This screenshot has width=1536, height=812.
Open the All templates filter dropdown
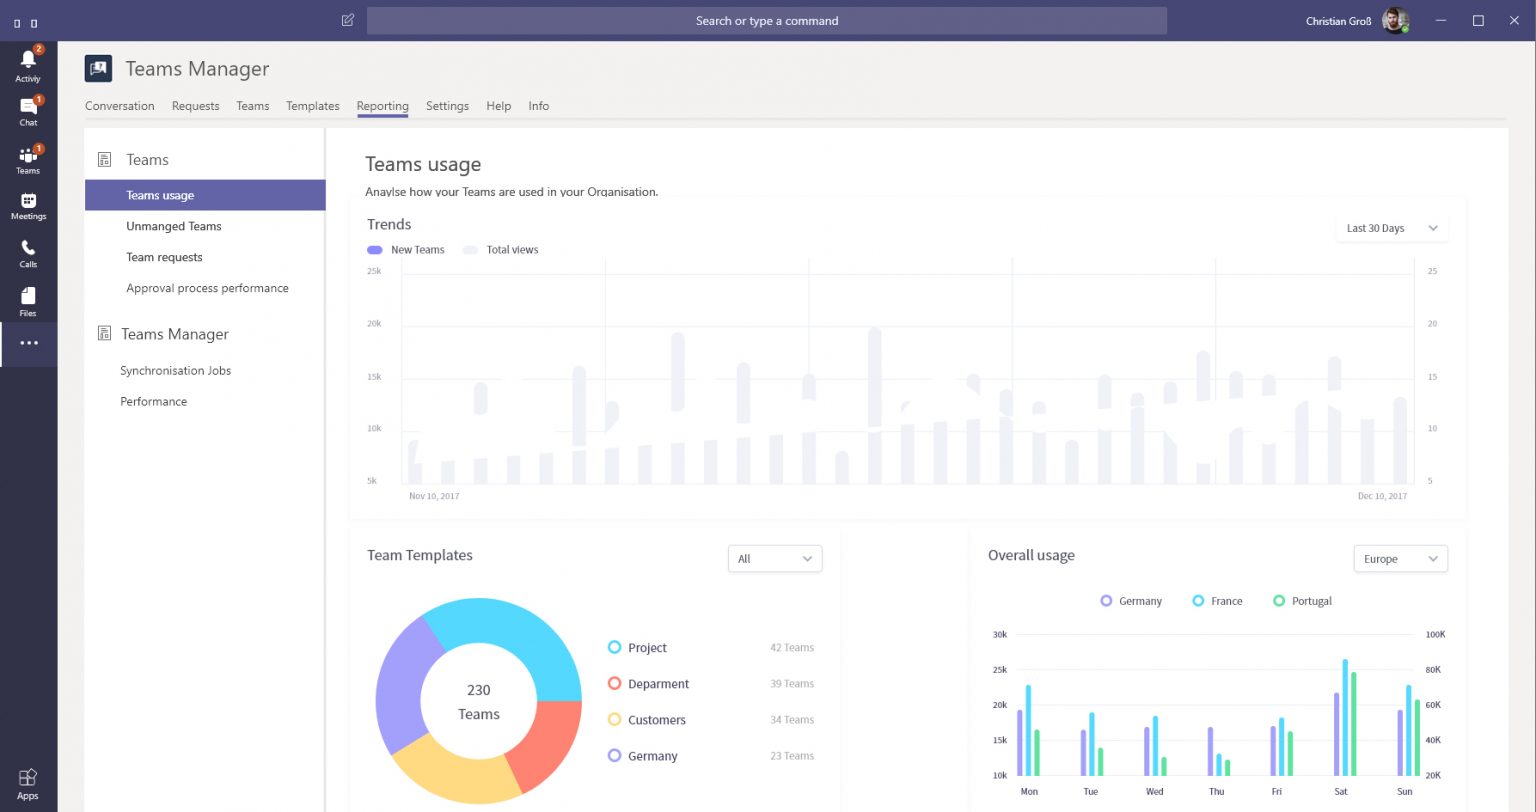[x=775, y=559]
